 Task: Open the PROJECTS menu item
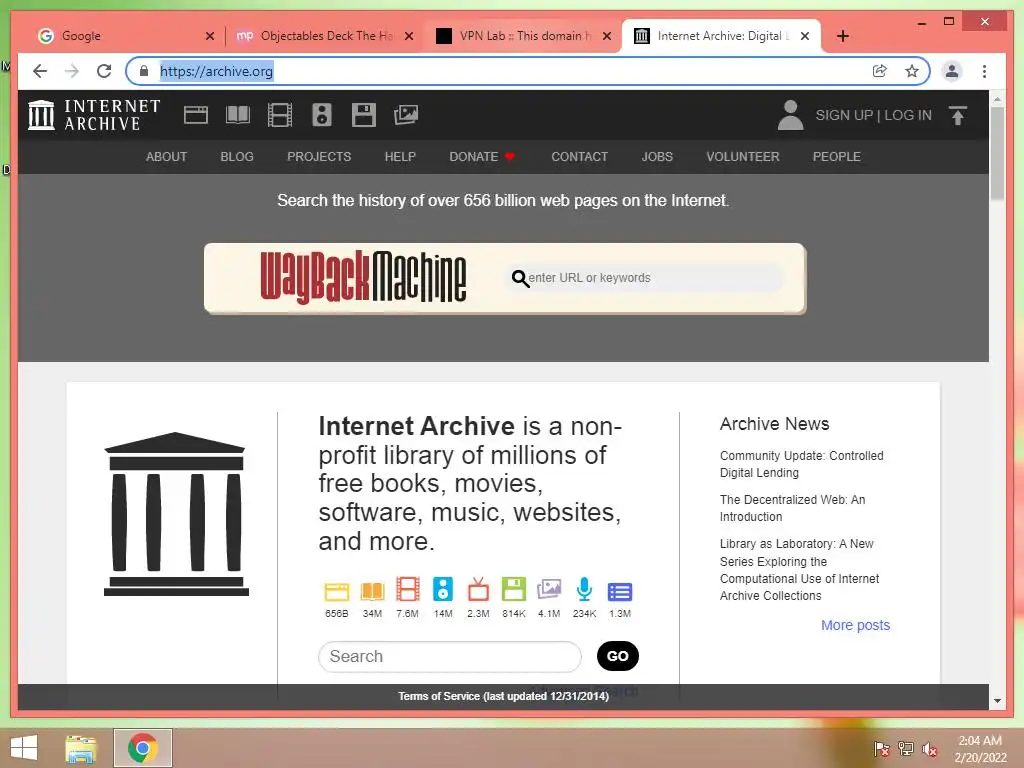[319, 157]
